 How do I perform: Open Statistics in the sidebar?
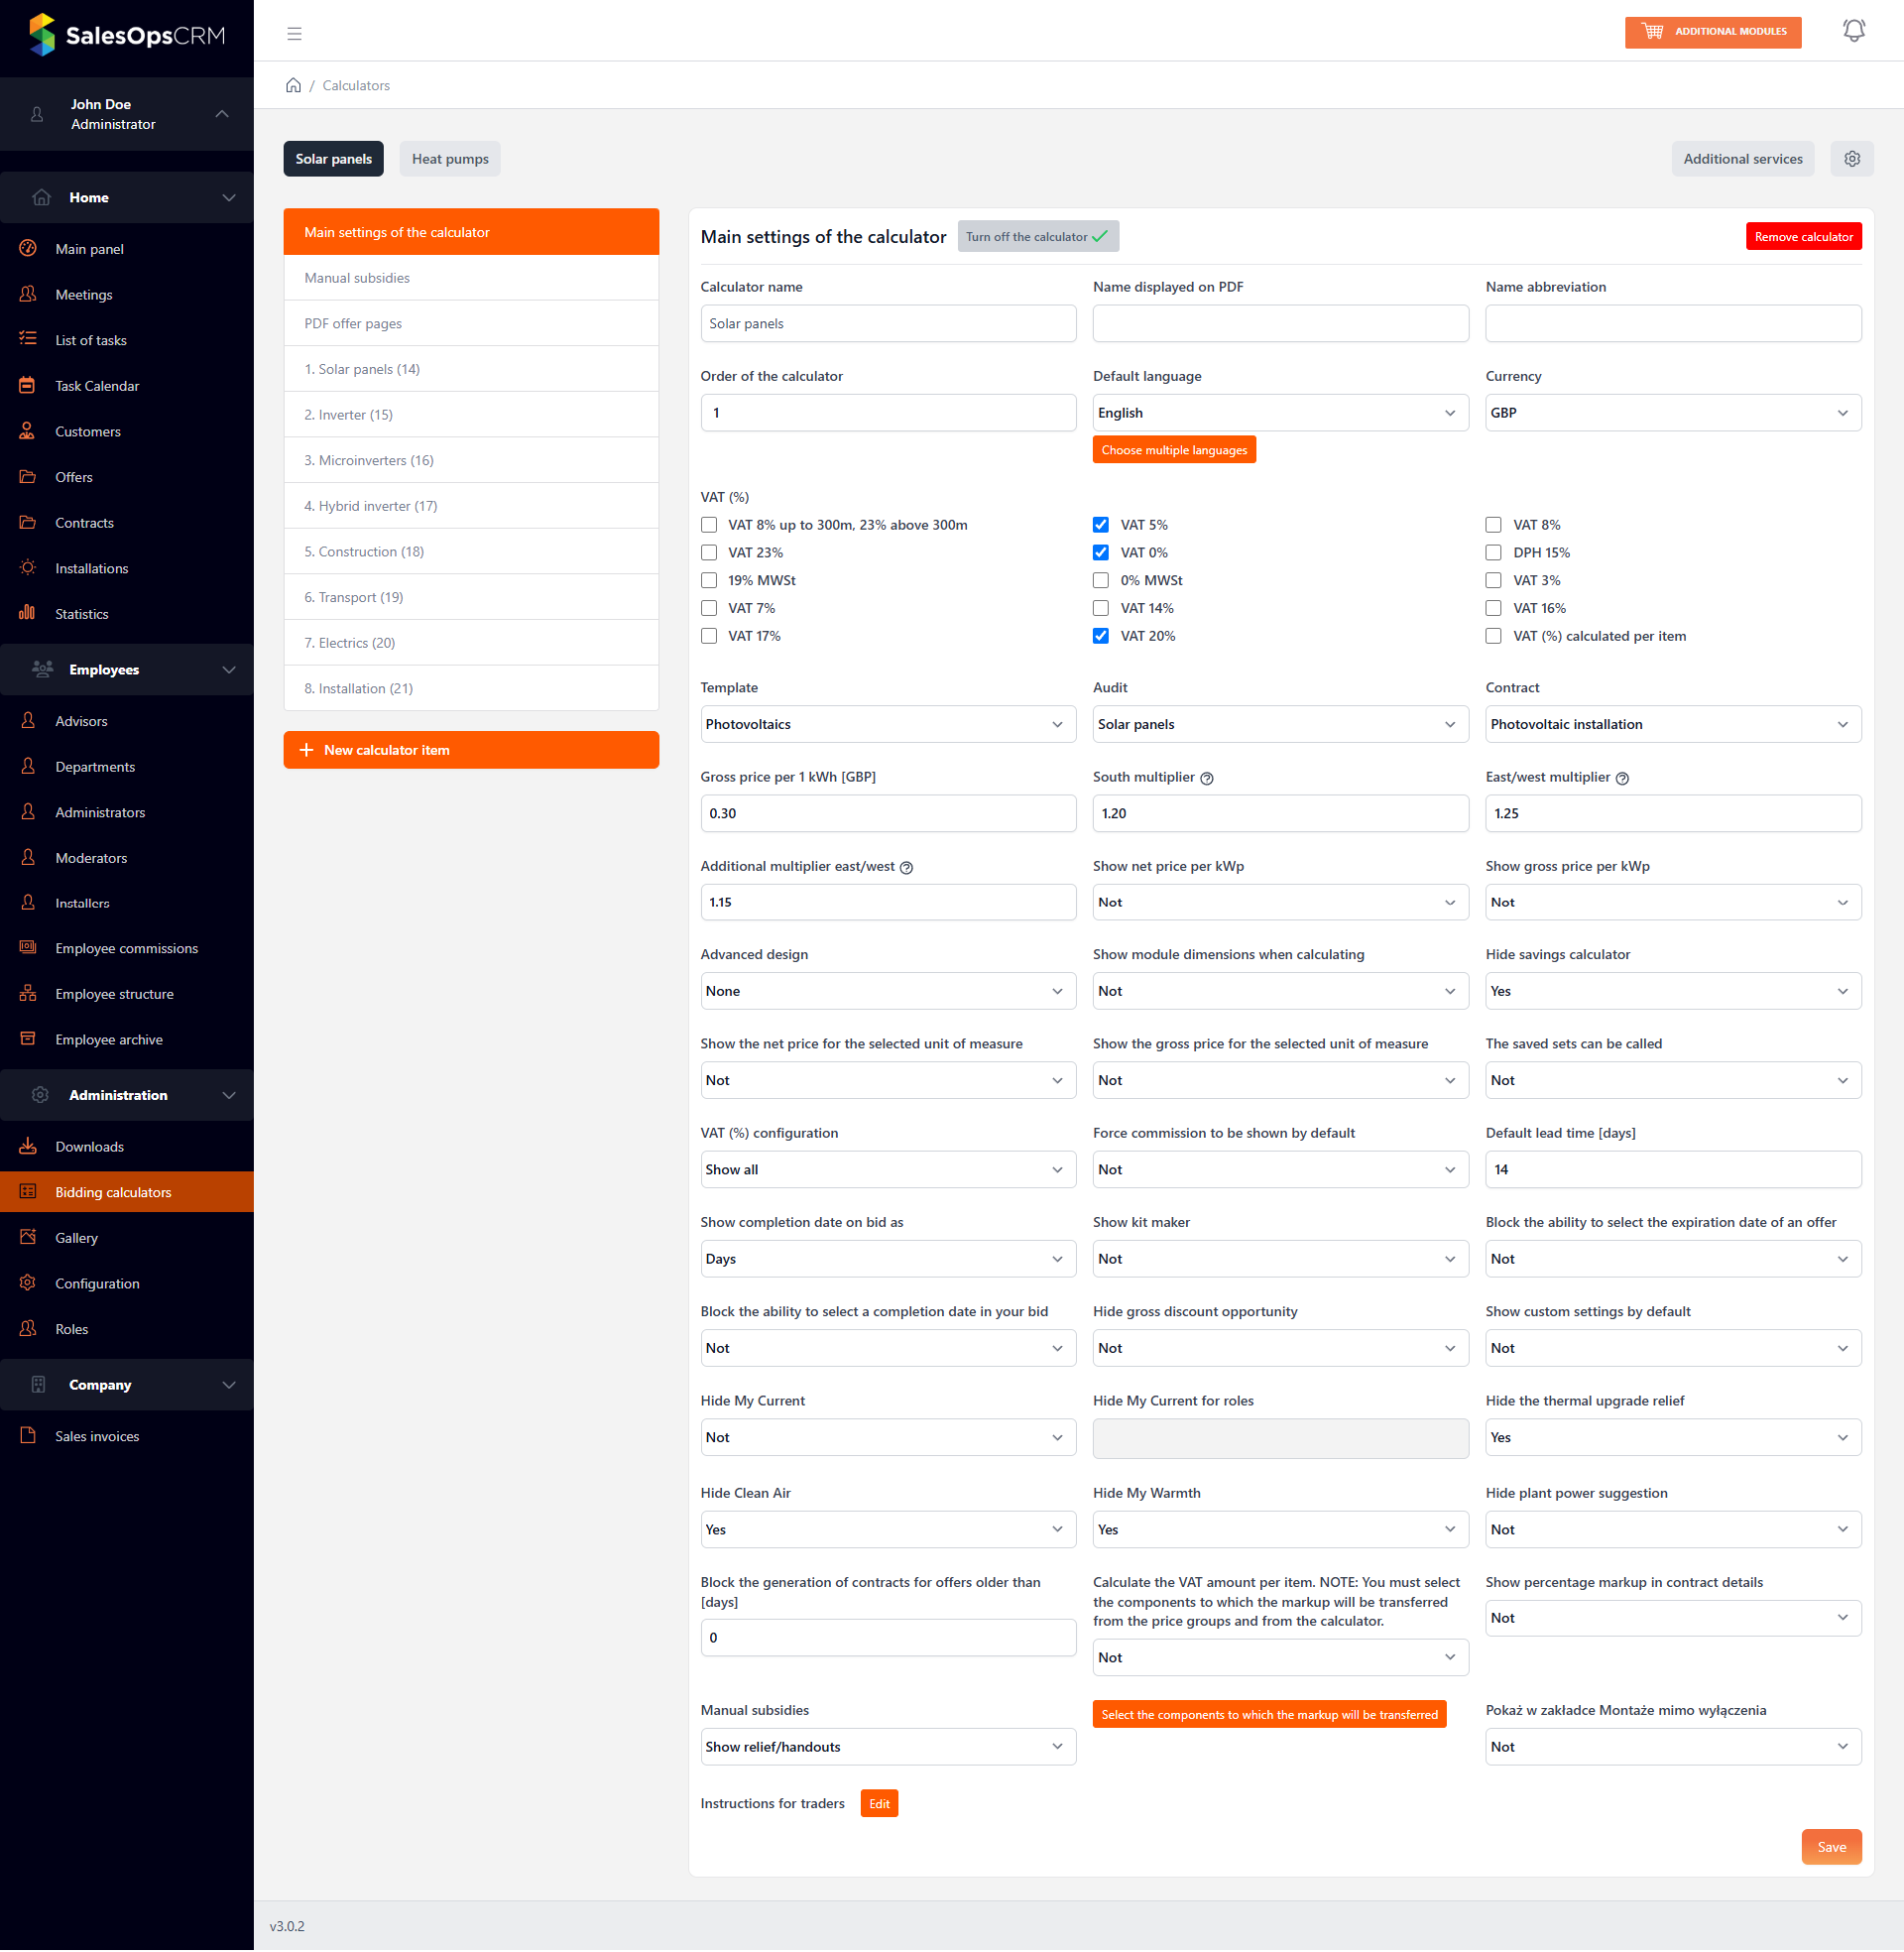tap(81, 614)
